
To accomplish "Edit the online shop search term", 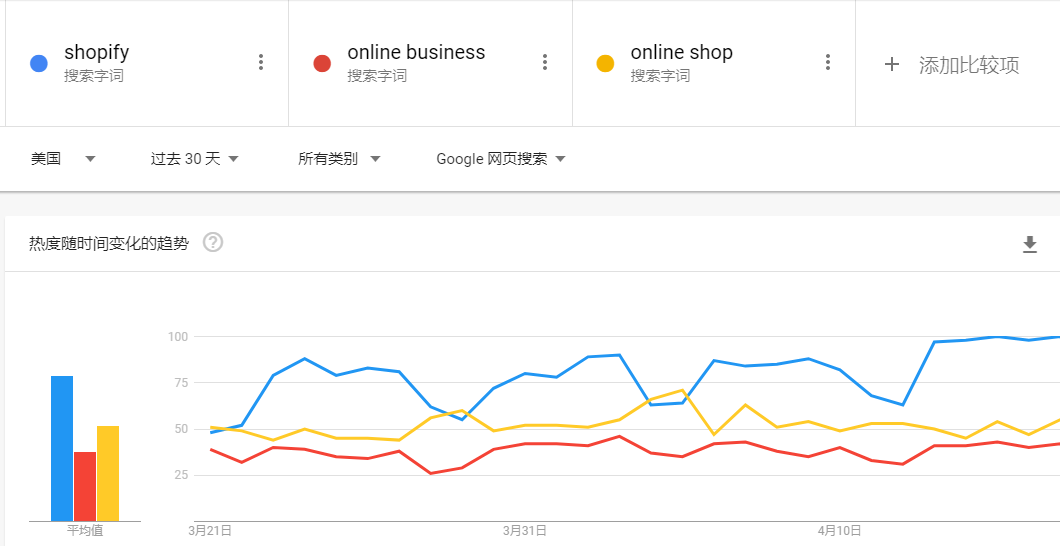I will tap(681, 52).
